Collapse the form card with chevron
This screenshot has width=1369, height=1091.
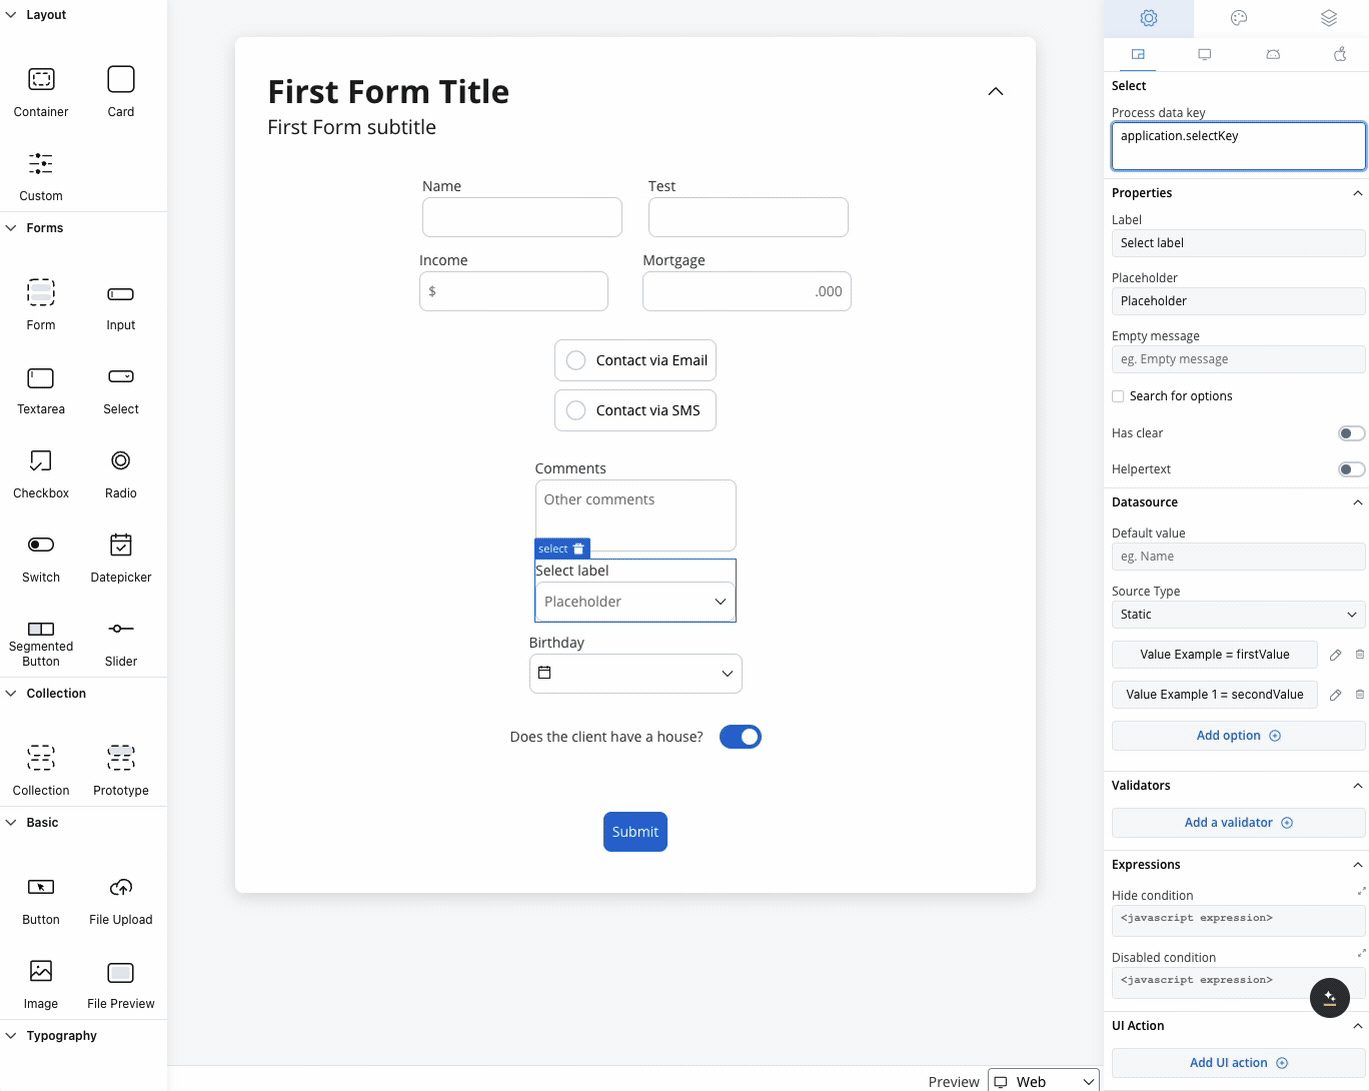pos(995,91)
